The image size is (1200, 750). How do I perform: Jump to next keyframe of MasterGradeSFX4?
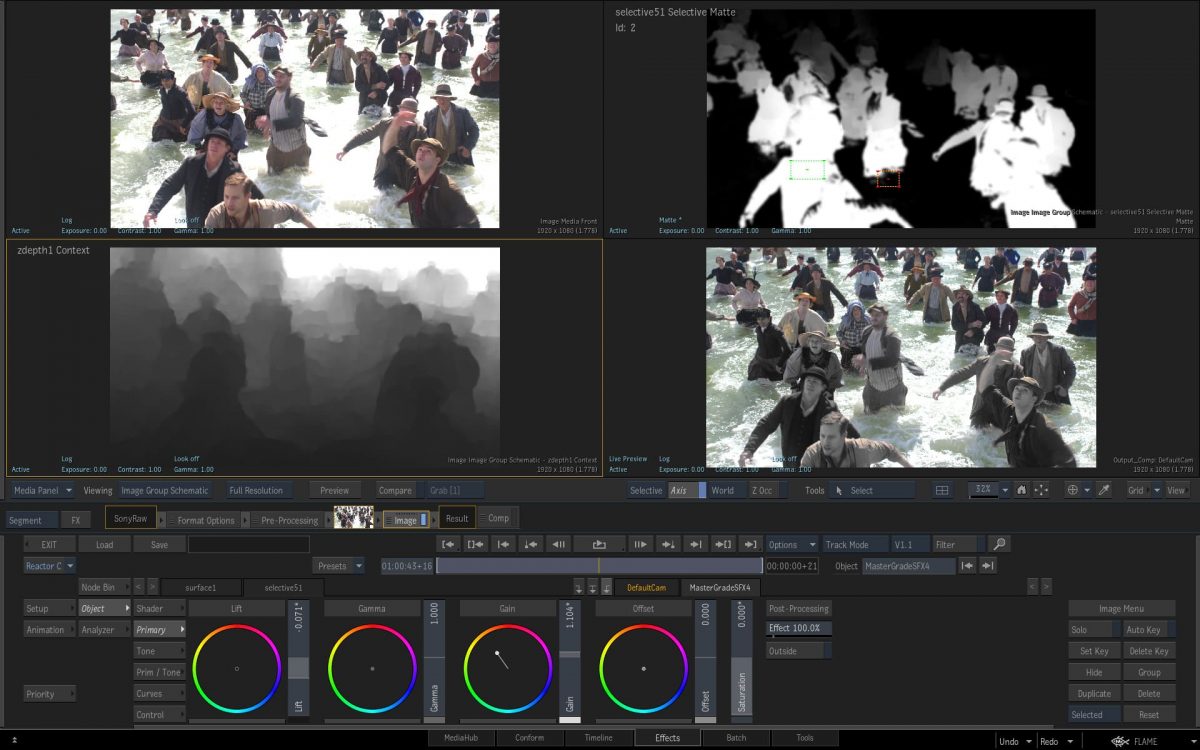[x=988, y=566]
